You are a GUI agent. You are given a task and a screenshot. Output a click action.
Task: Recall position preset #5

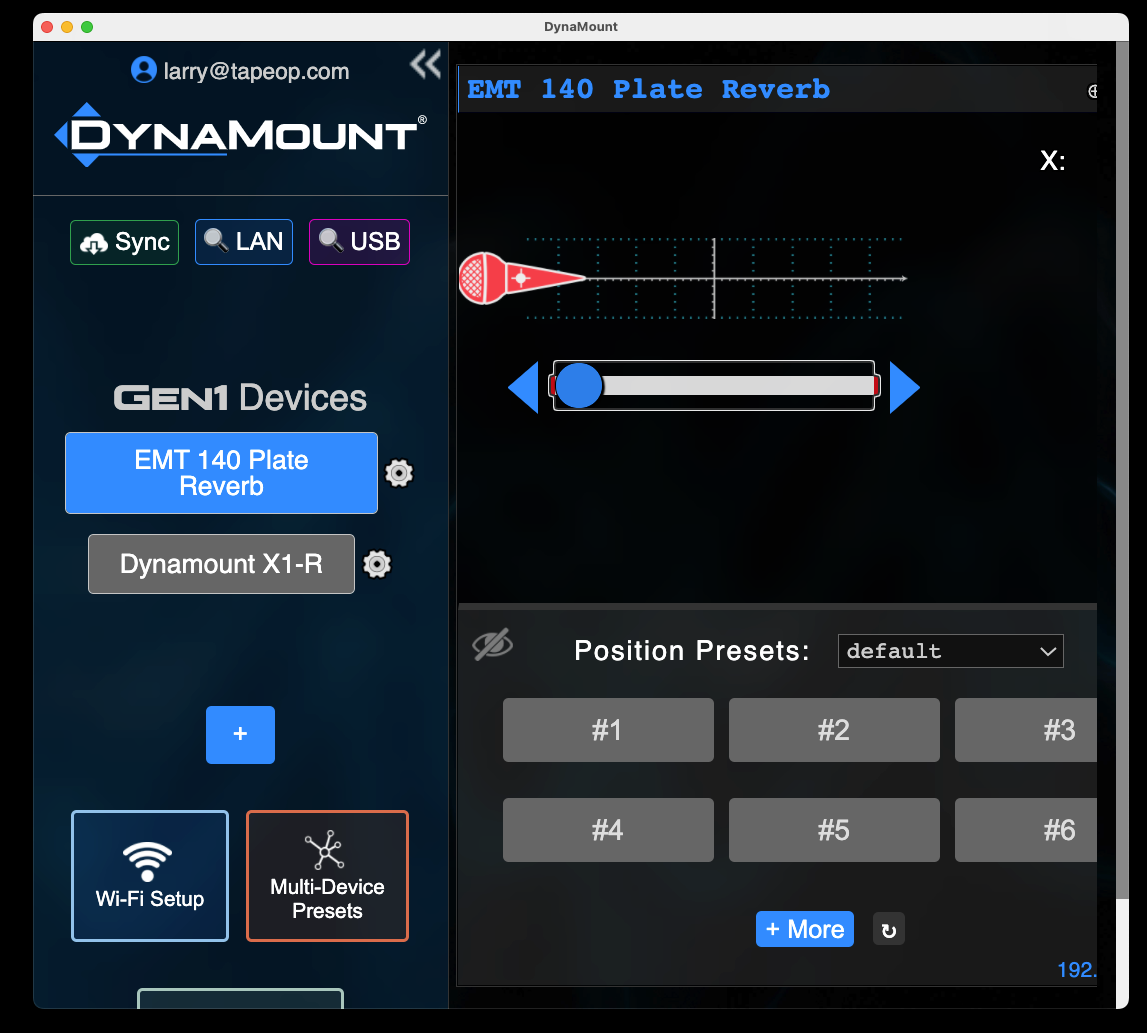834,830
